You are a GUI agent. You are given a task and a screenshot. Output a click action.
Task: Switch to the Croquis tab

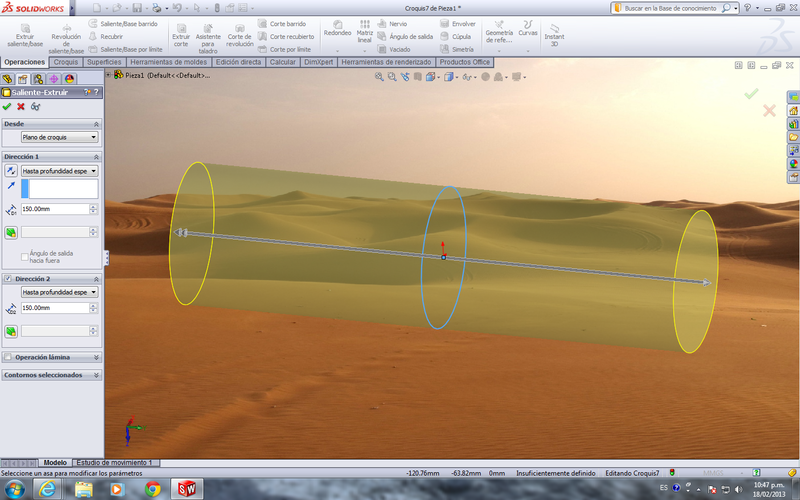66,62
